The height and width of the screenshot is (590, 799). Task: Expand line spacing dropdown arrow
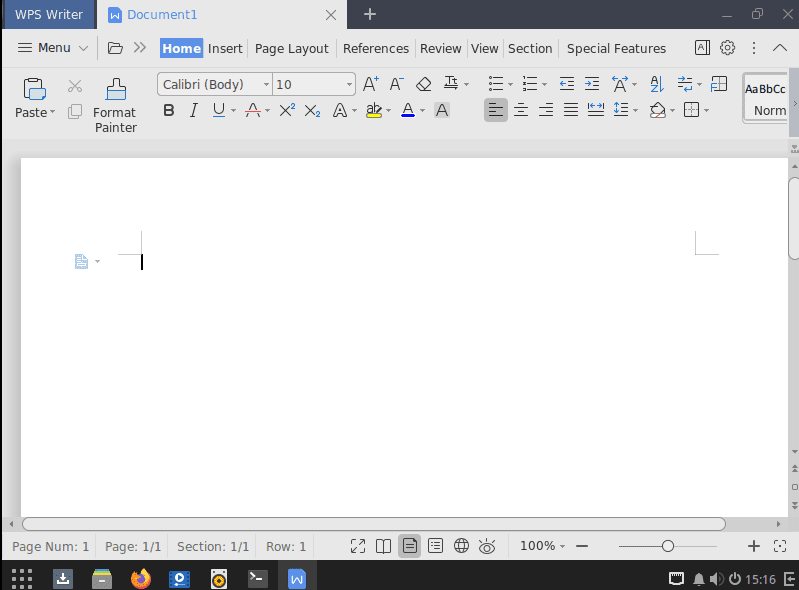click(635, 111)
